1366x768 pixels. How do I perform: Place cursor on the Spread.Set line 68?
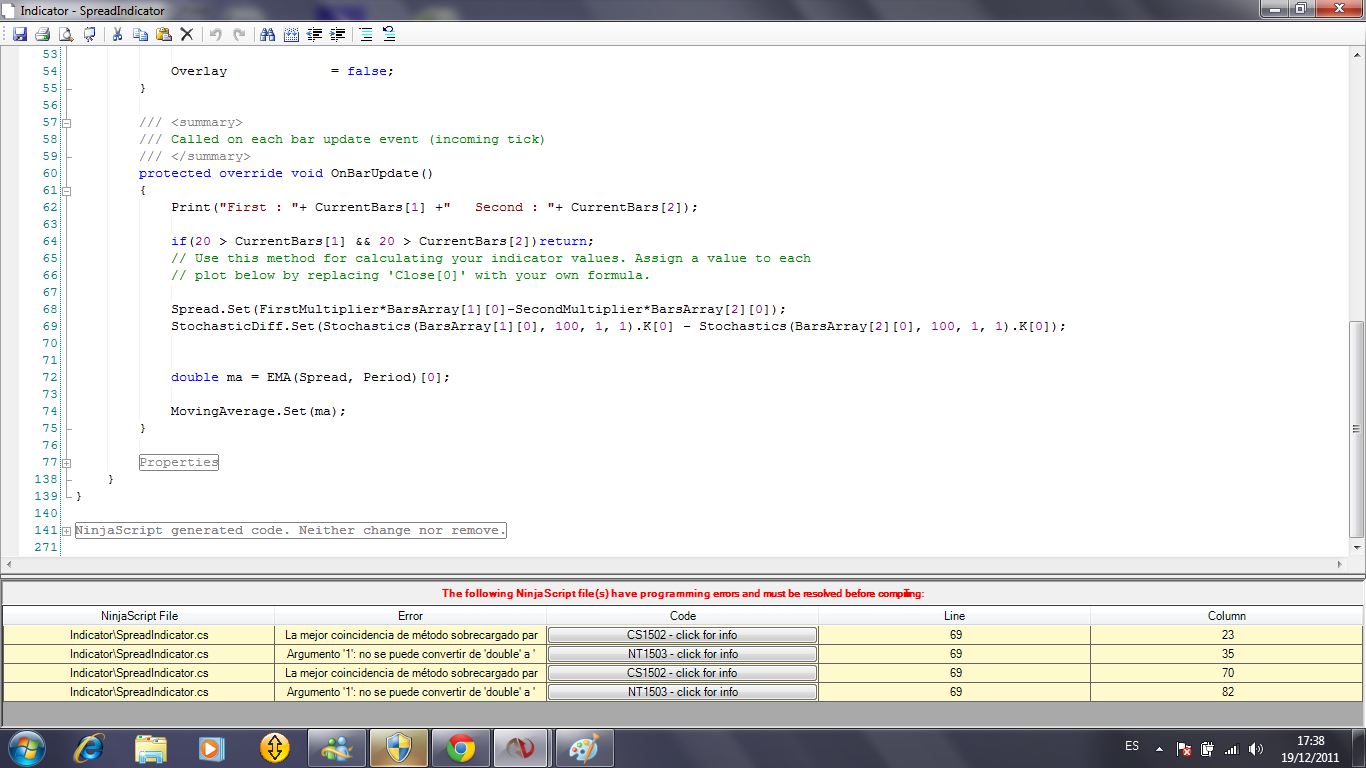click(x=479, y=310)
